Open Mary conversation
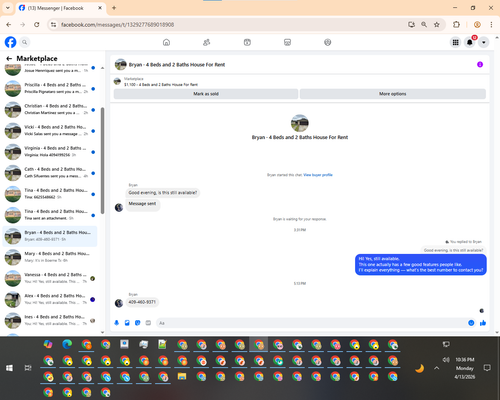 pos(50,257)
